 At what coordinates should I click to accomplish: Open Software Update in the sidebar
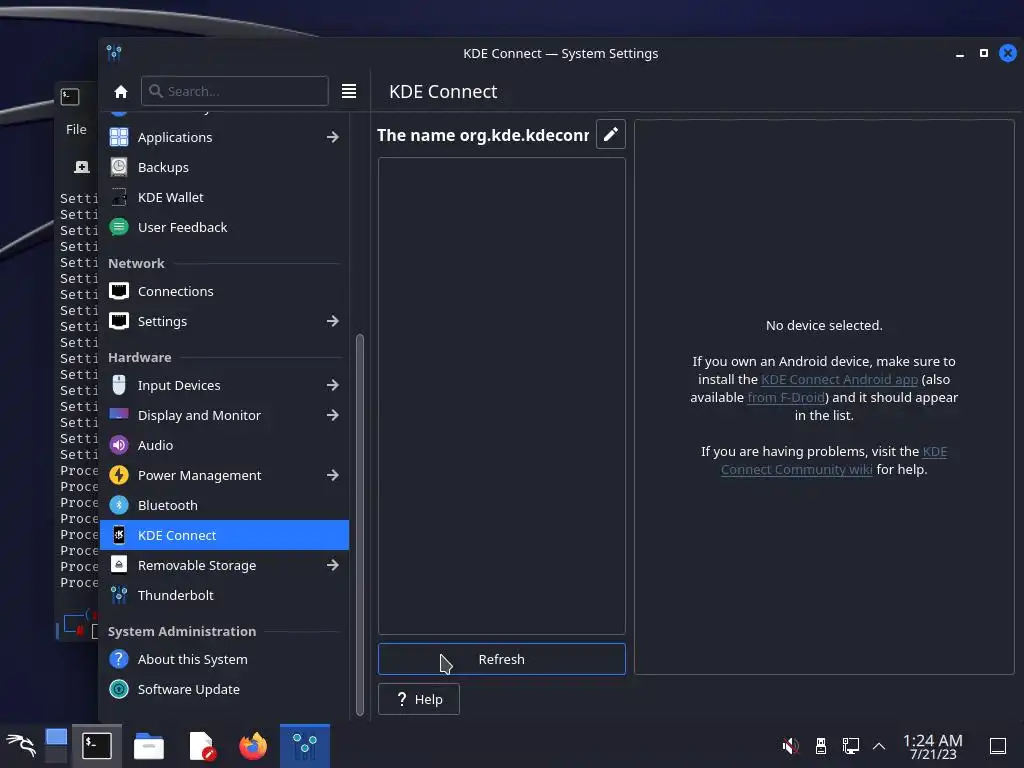click(225, 690)
